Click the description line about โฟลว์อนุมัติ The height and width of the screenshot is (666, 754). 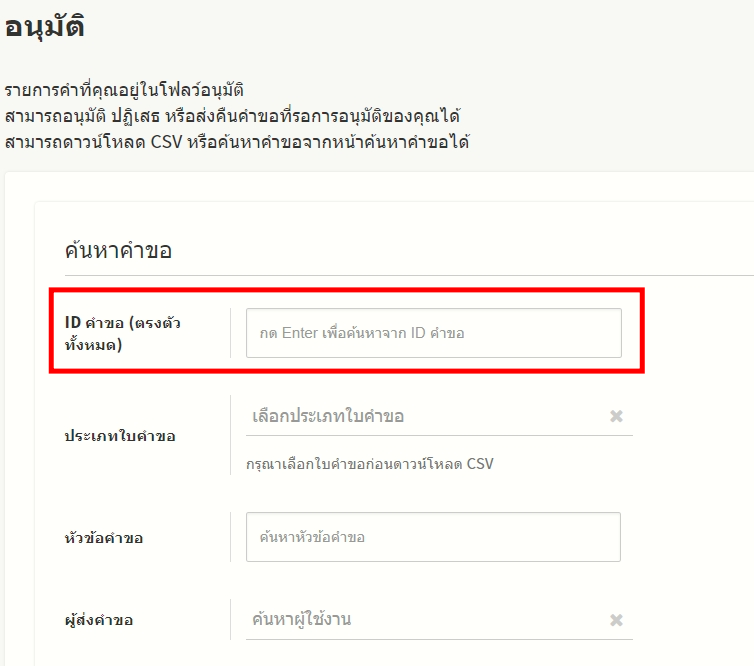(125, 91)
